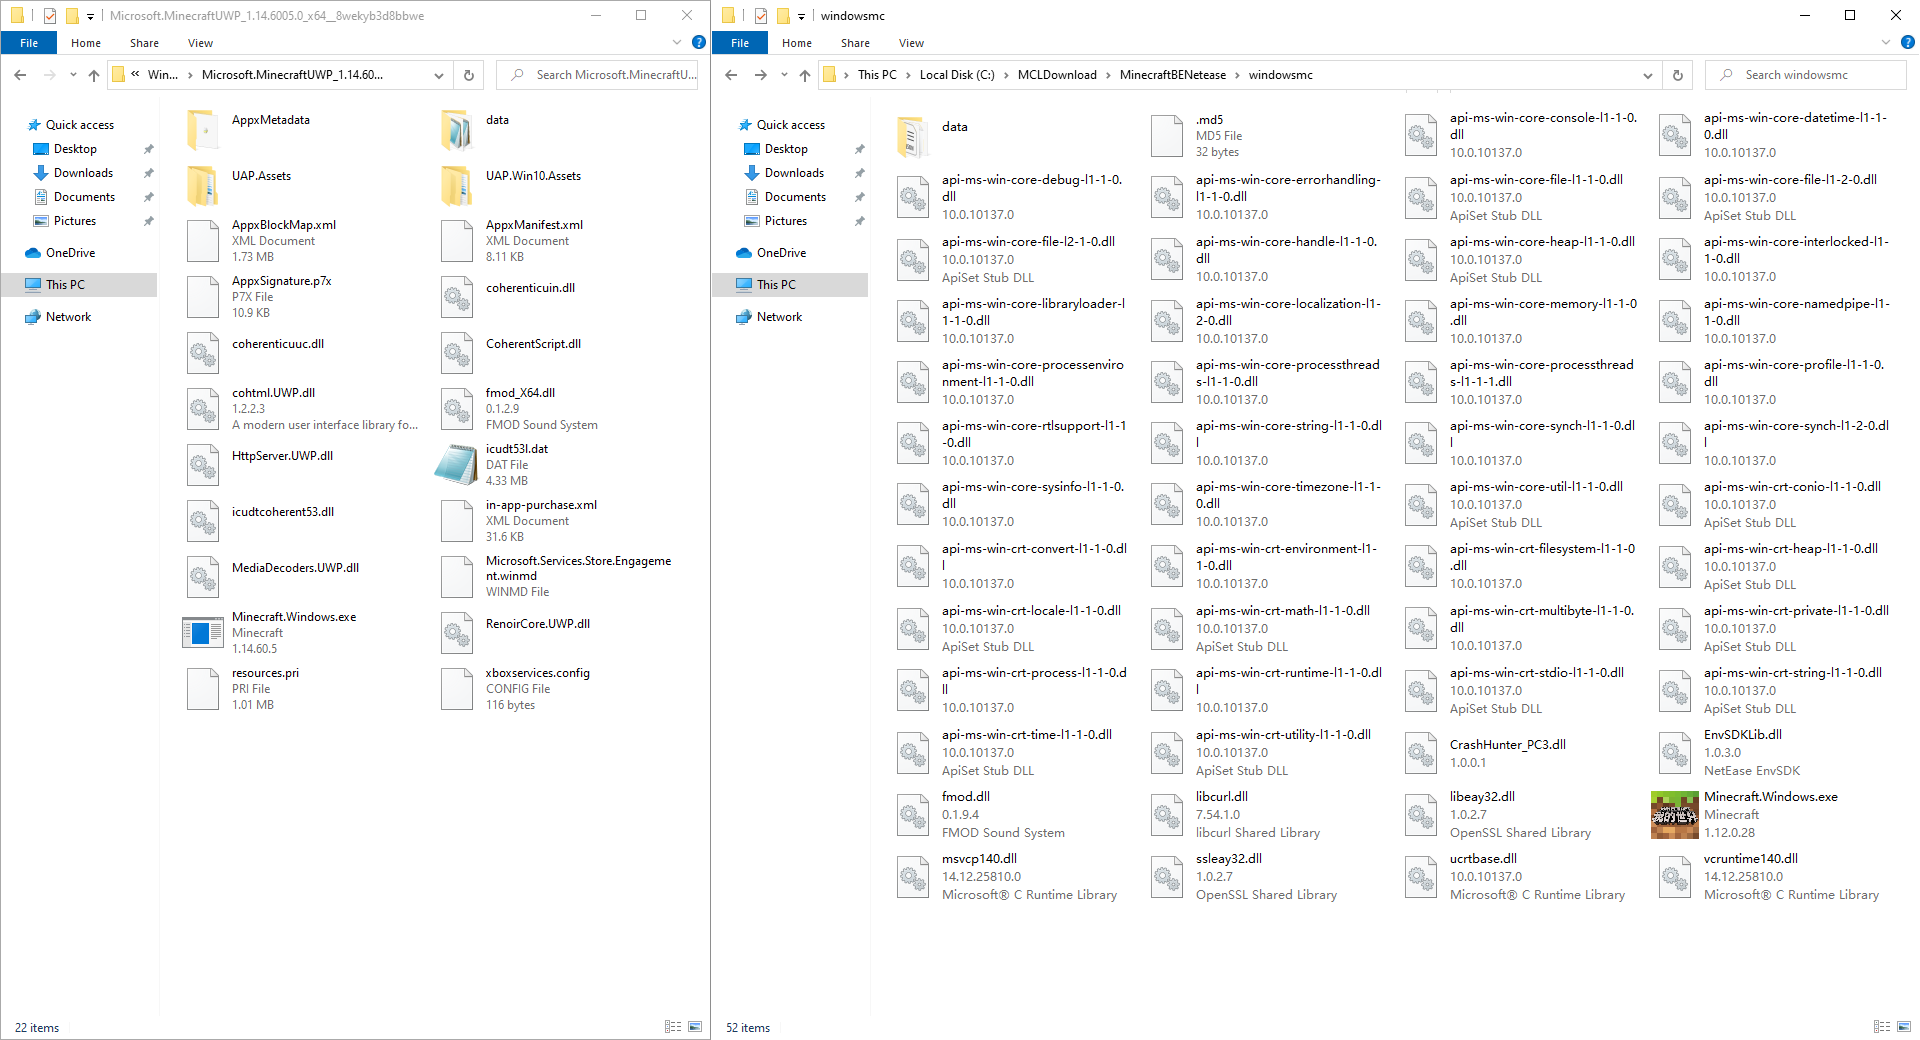Click New folder icon in MinecraftUWP title bar
This screenshot has width=1920, height=1040.
72,16
